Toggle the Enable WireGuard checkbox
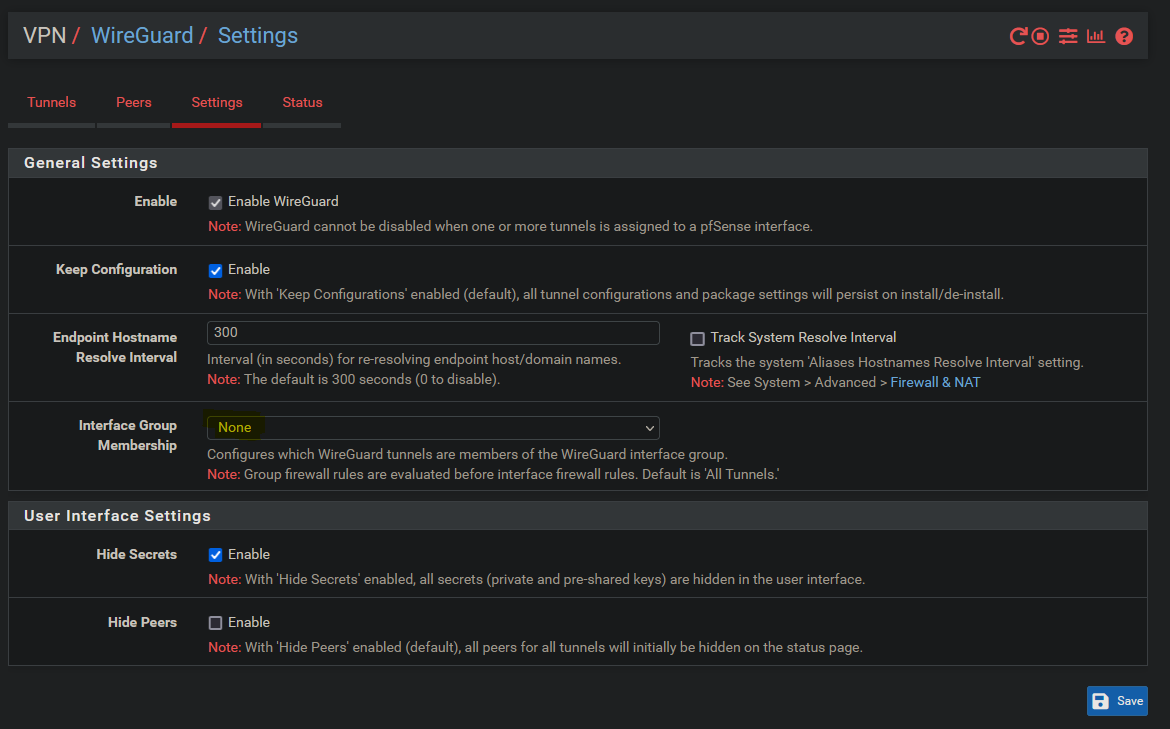 pos(216,202)
